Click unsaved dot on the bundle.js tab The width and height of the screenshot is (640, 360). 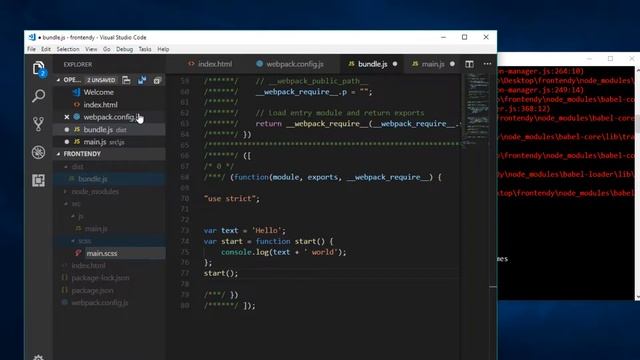pyautogui.click(x=395, y=64)
